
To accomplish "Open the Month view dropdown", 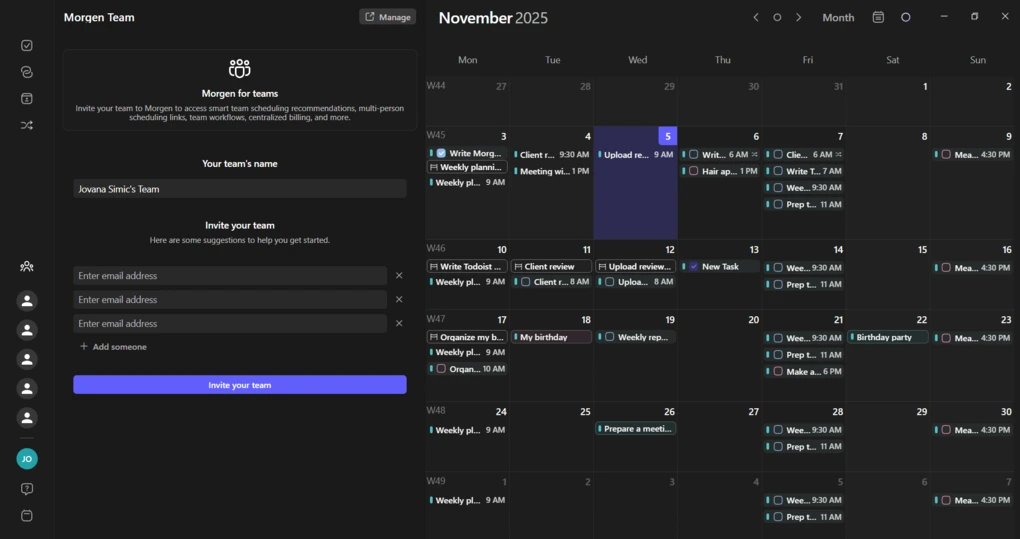I will (x=838, y=17).
